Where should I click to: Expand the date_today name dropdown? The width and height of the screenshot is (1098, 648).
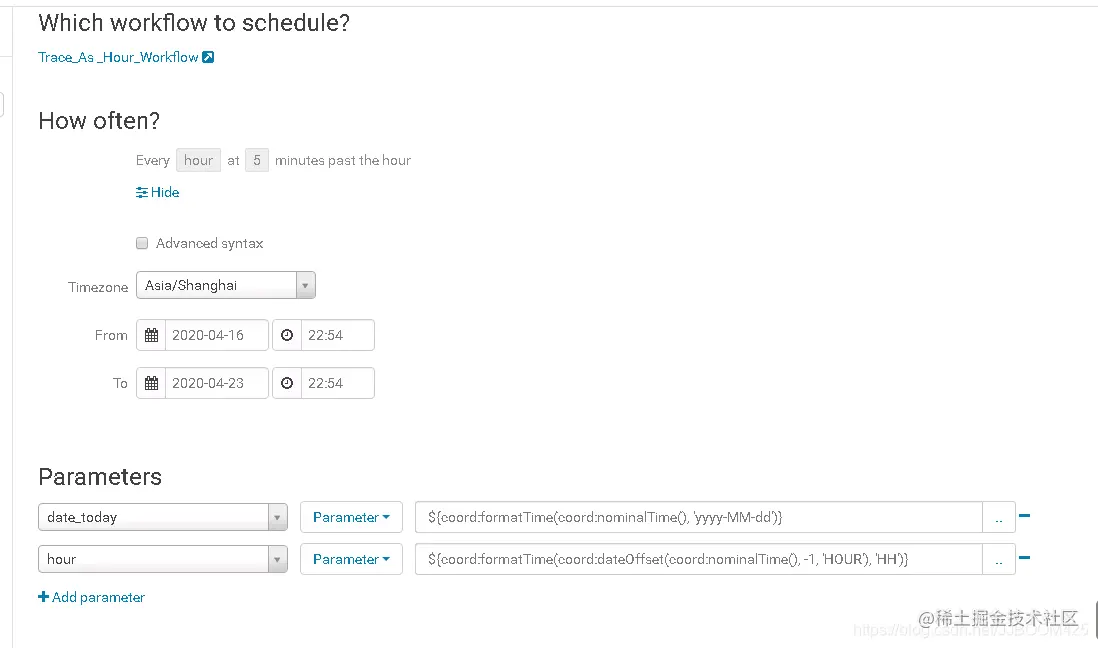277,518
